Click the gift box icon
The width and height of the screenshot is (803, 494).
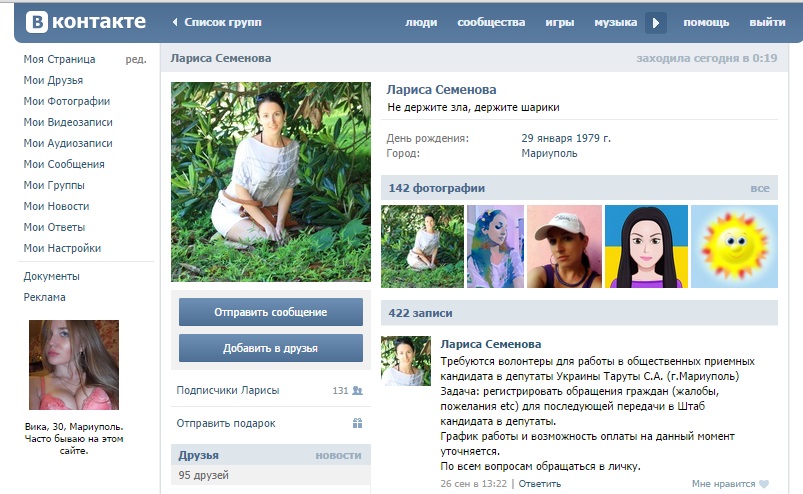pos(357,423)
